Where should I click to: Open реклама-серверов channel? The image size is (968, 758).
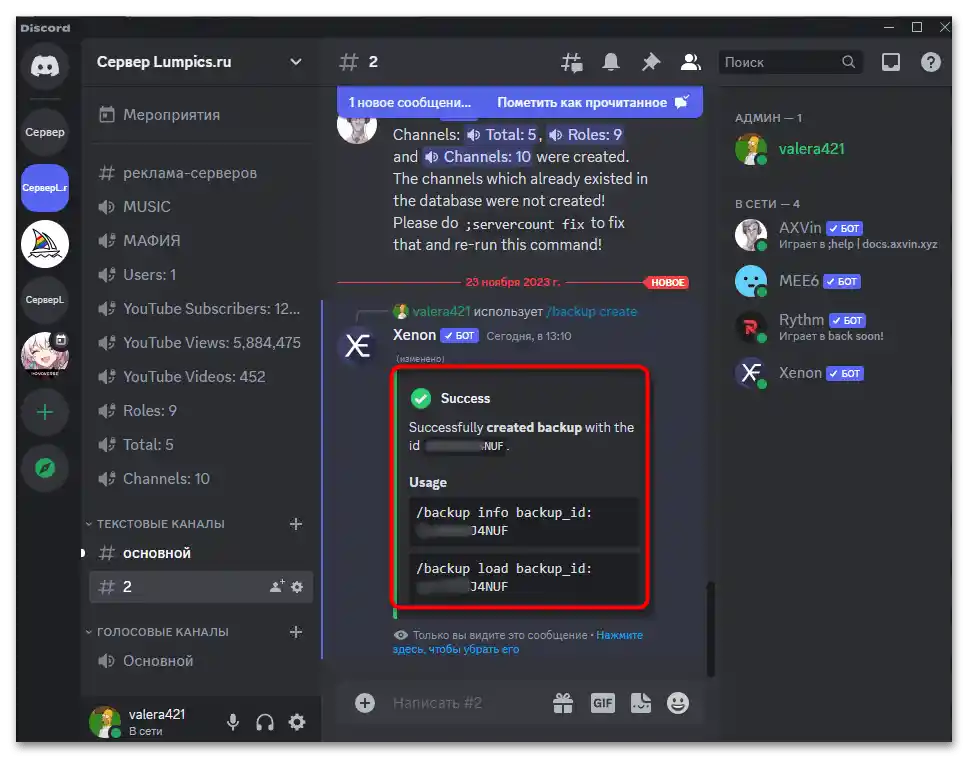pos(201,173)
